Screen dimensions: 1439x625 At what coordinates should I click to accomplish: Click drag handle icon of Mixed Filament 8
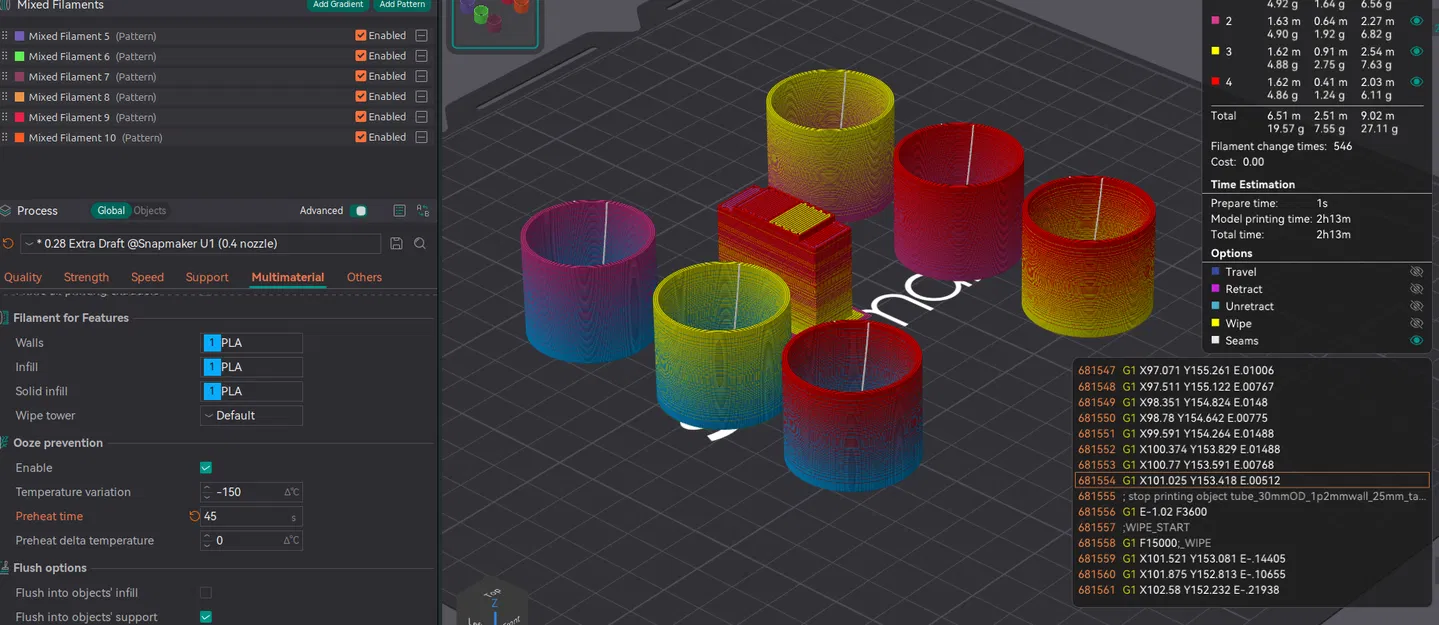pyautogui.click(x=5, y=97)
